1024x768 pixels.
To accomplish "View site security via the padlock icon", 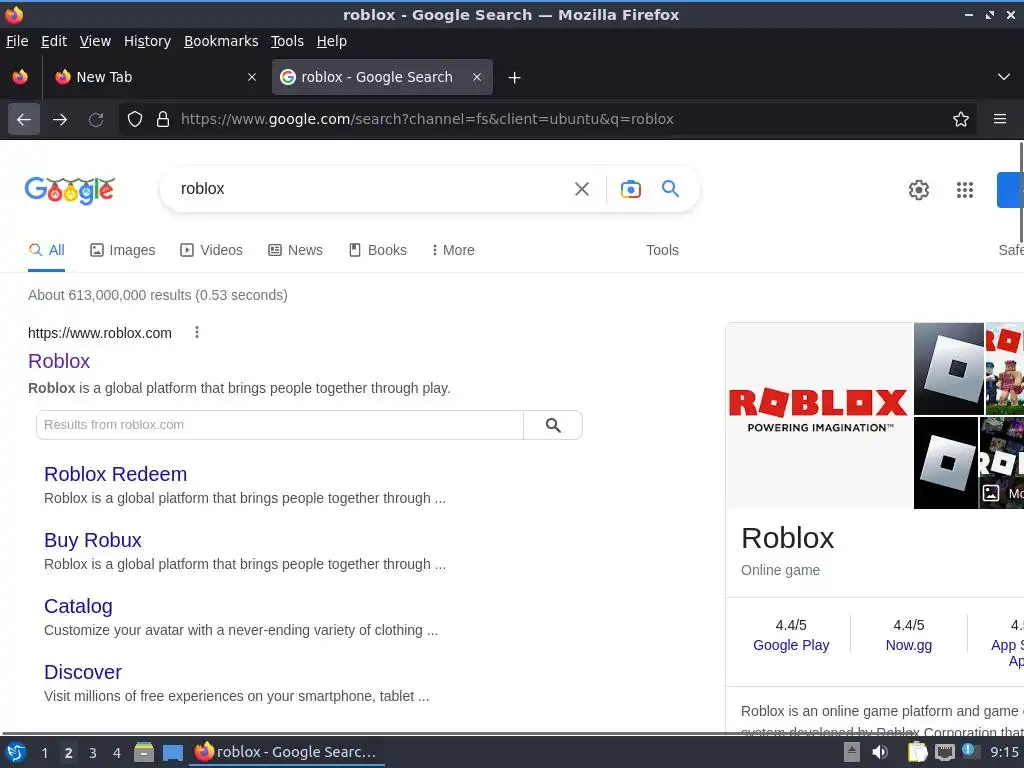I will (x=163, y=119).
